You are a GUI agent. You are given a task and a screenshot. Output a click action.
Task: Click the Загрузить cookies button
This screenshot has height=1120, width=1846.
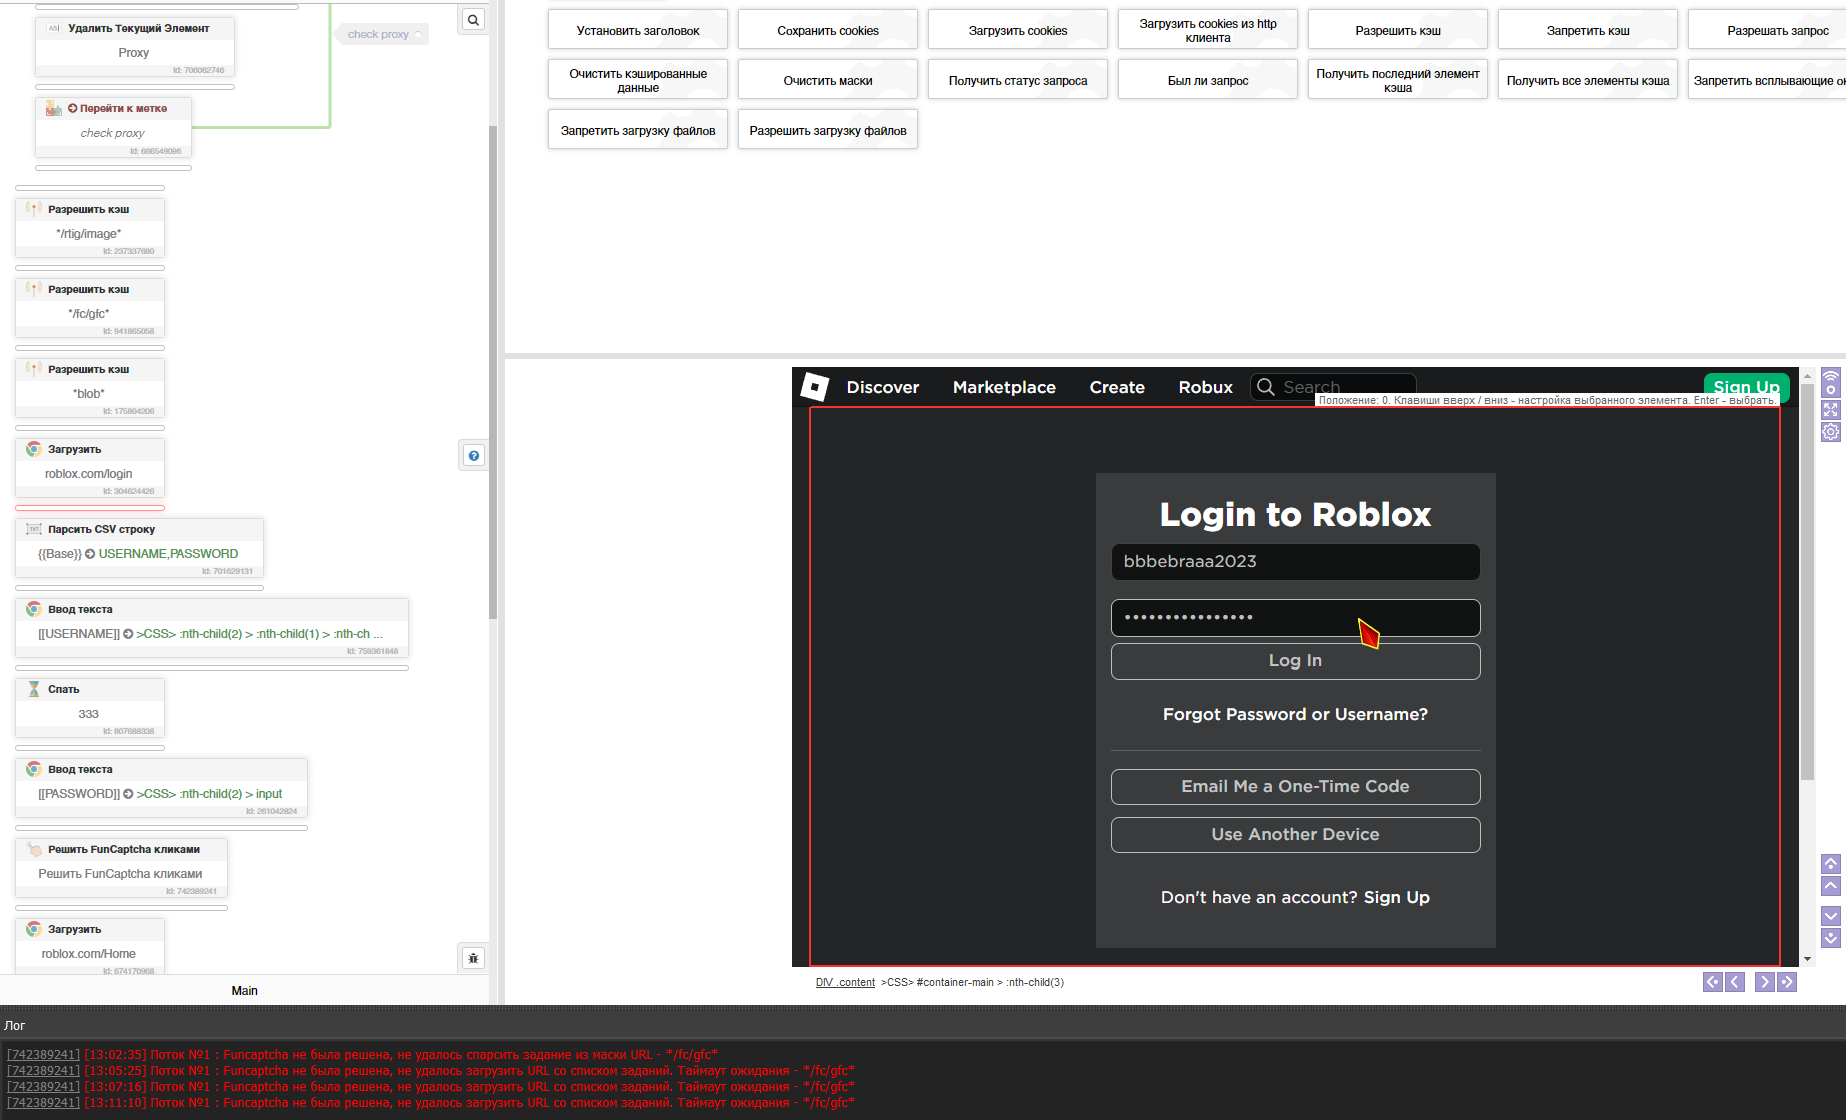[x=1017, y=30]
